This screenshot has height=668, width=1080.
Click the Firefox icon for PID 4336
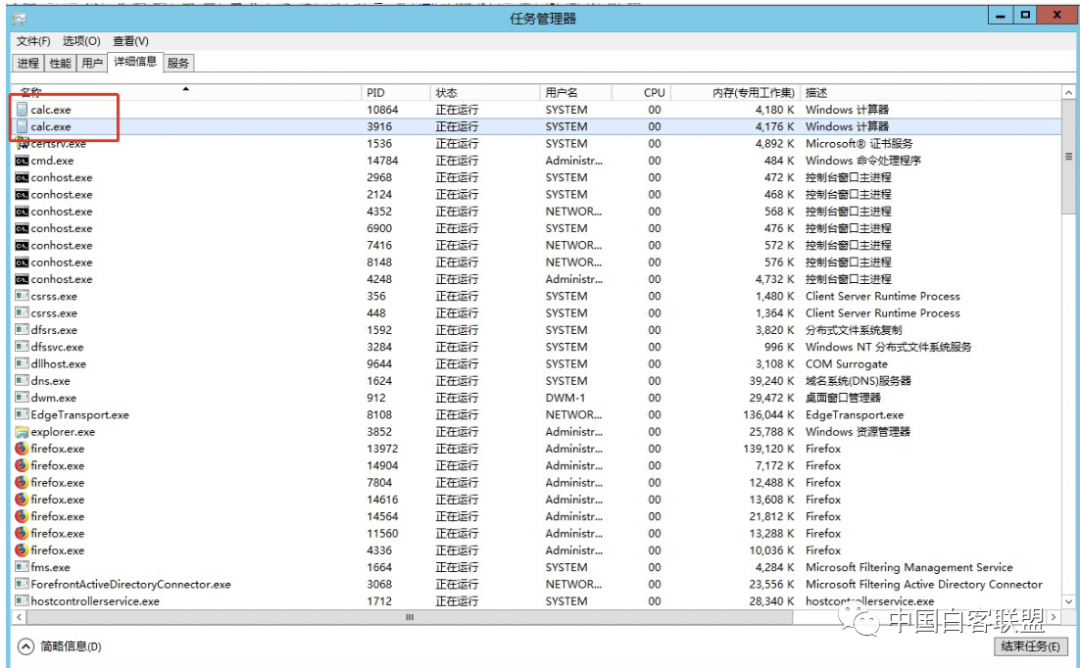pos(21,550)
